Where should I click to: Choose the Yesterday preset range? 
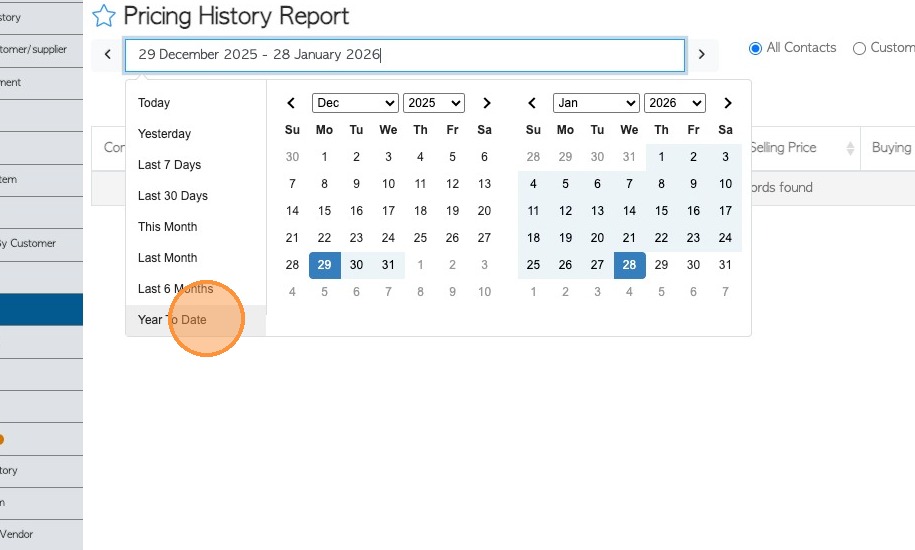coord(195,134)
